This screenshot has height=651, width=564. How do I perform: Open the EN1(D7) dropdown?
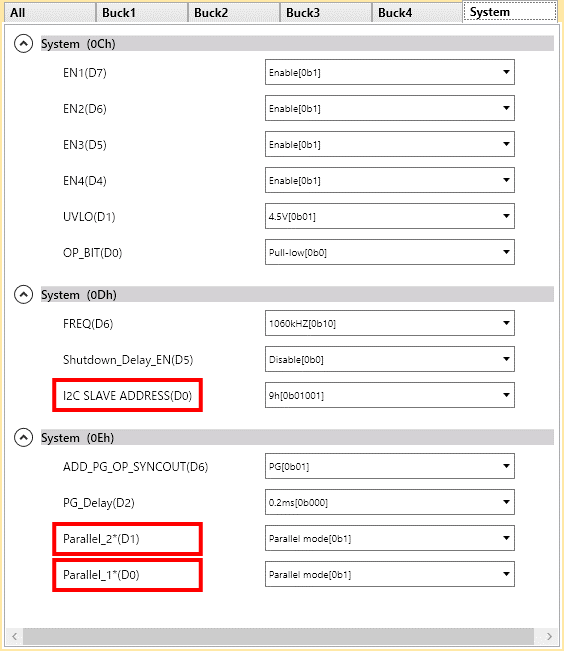[x=390, y=72]
